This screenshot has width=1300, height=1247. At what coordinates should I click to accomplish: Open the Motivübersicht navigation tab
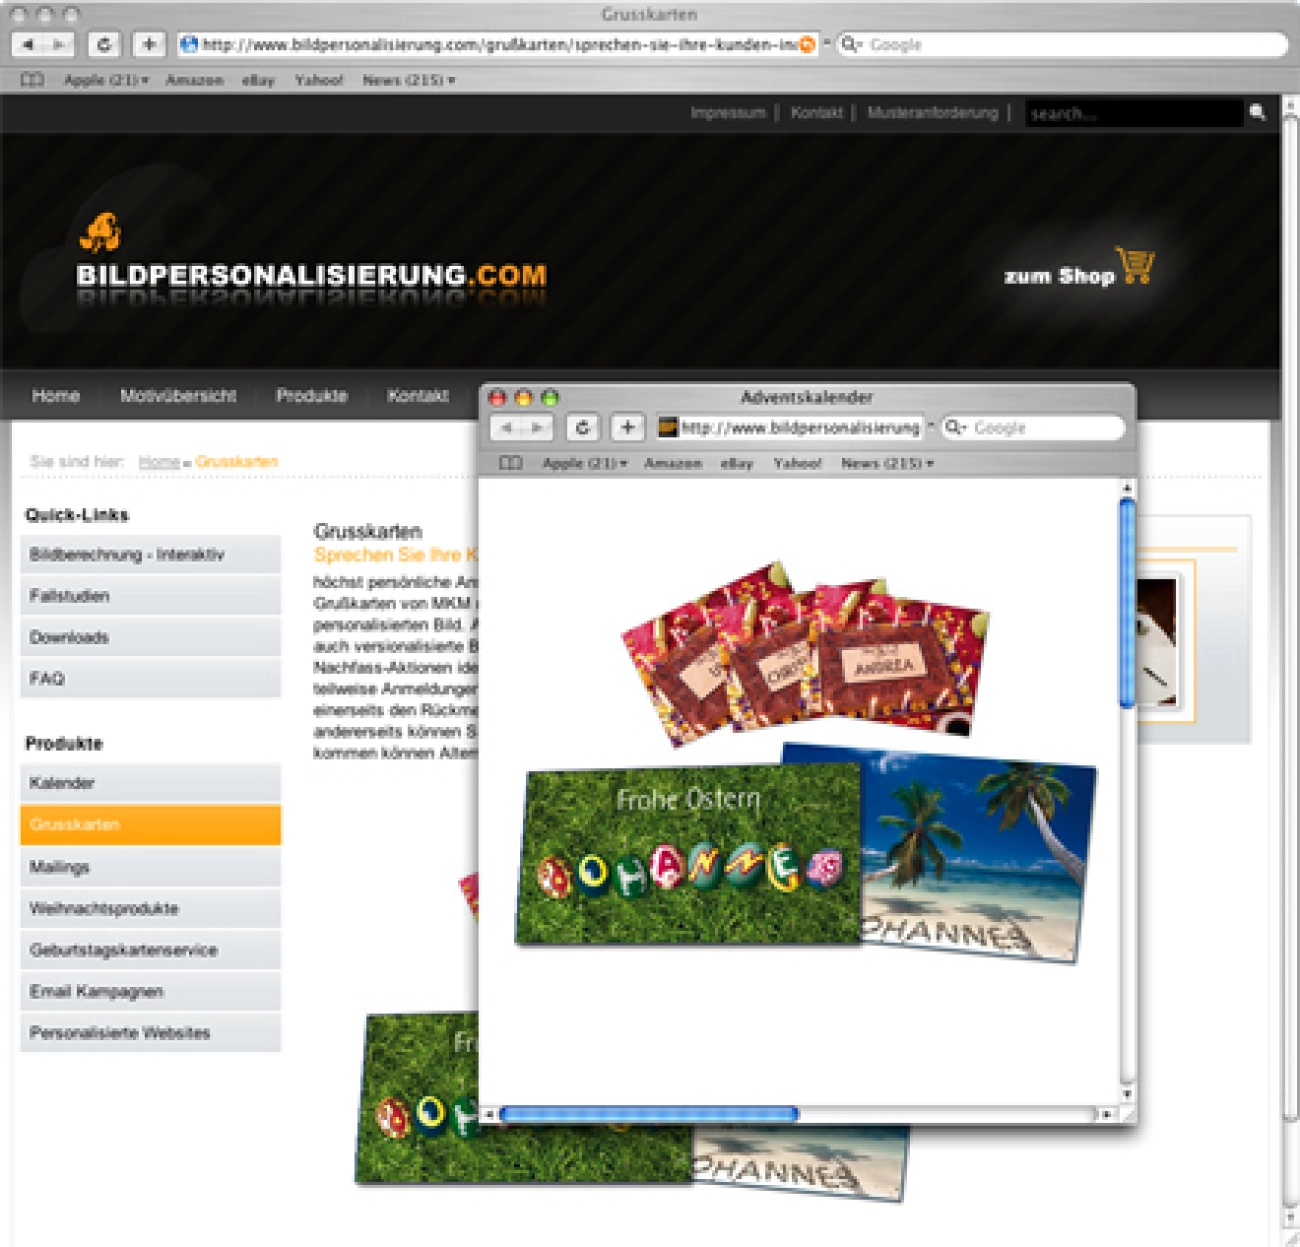178,396
